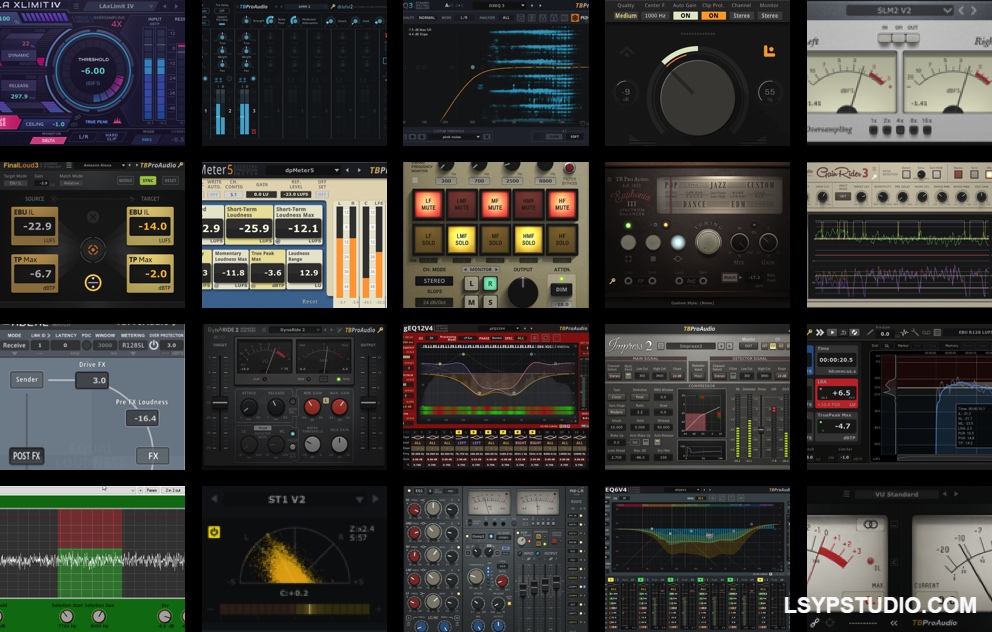The width and height of the screenshot is (992, 632).
Task: Click the target icon in FinalLoud3 center
Action: click(93, 249)
